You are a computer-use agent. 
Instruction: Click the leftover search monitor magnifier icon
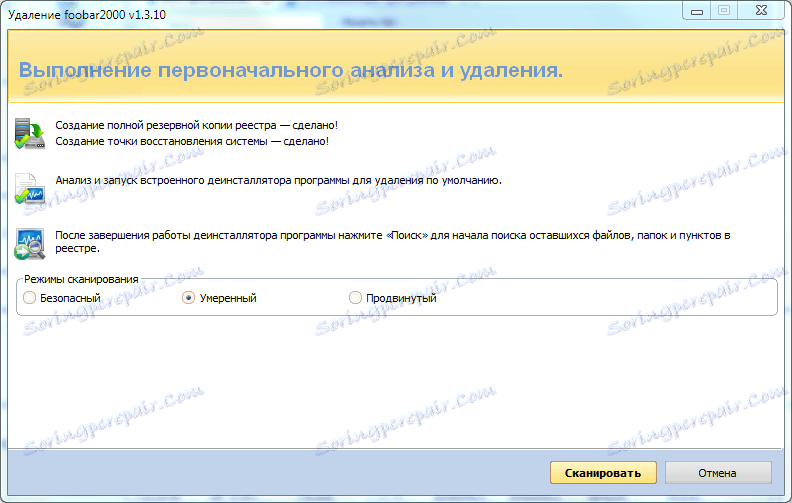point(29,243)
